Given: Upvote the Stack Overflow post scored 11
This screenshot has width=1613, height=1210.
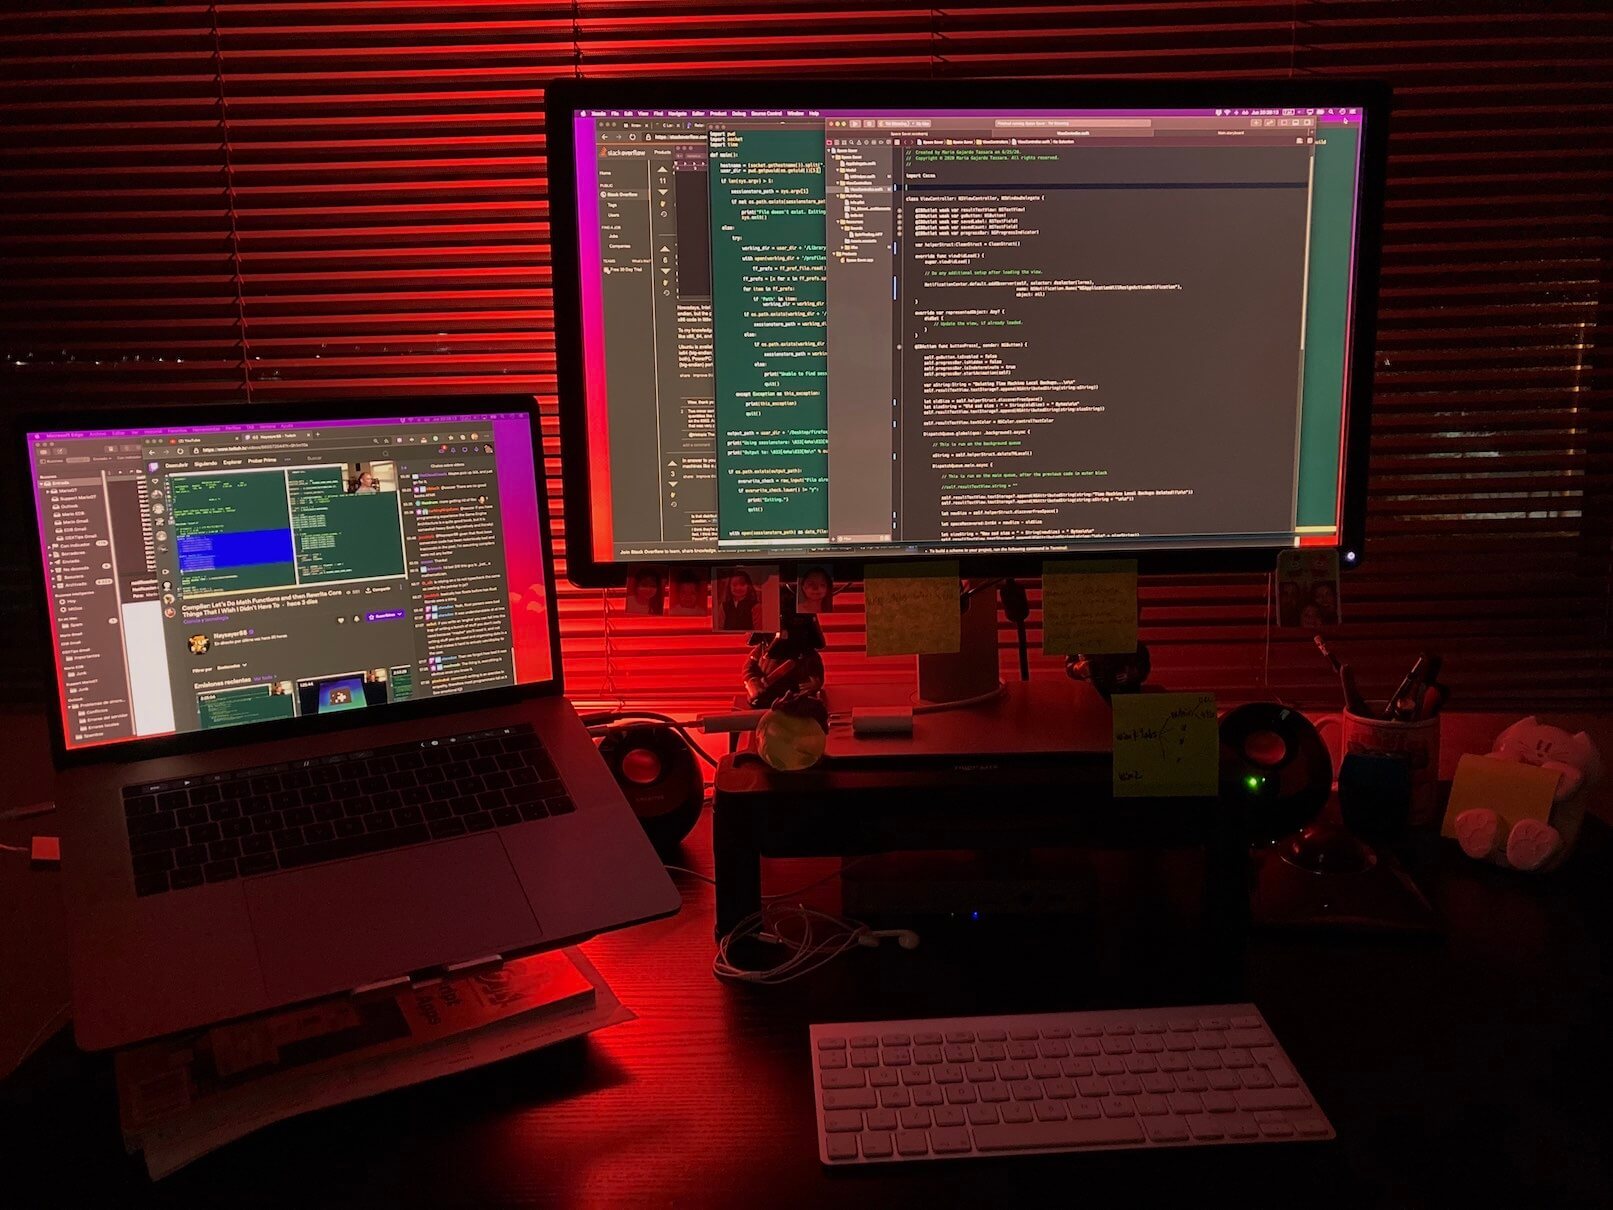Looking at the screenshot, I should click(x=662, y=169).
